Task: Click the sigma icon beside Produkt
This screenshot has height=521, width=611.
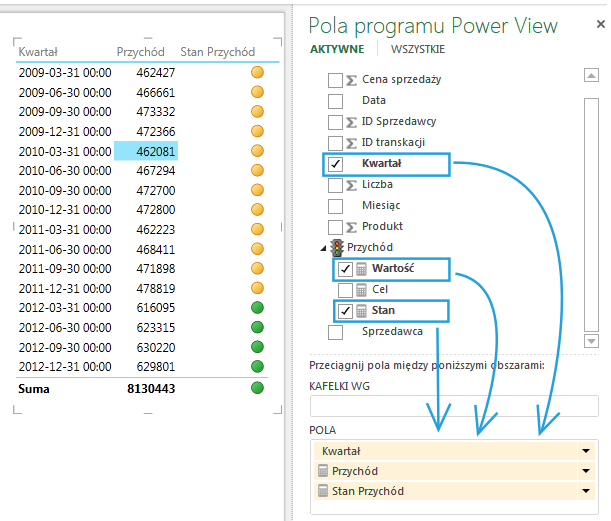Action: (x=352, y=227)
